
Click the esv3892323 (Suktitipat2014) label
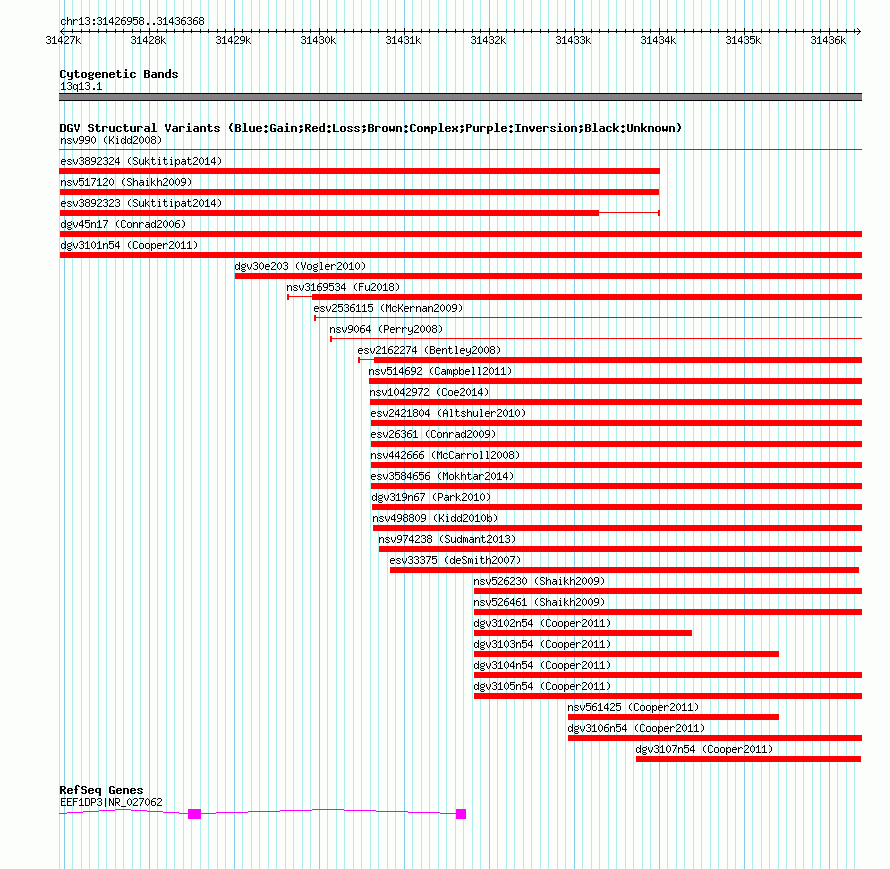pyautogui.click(x=141, y=203)
